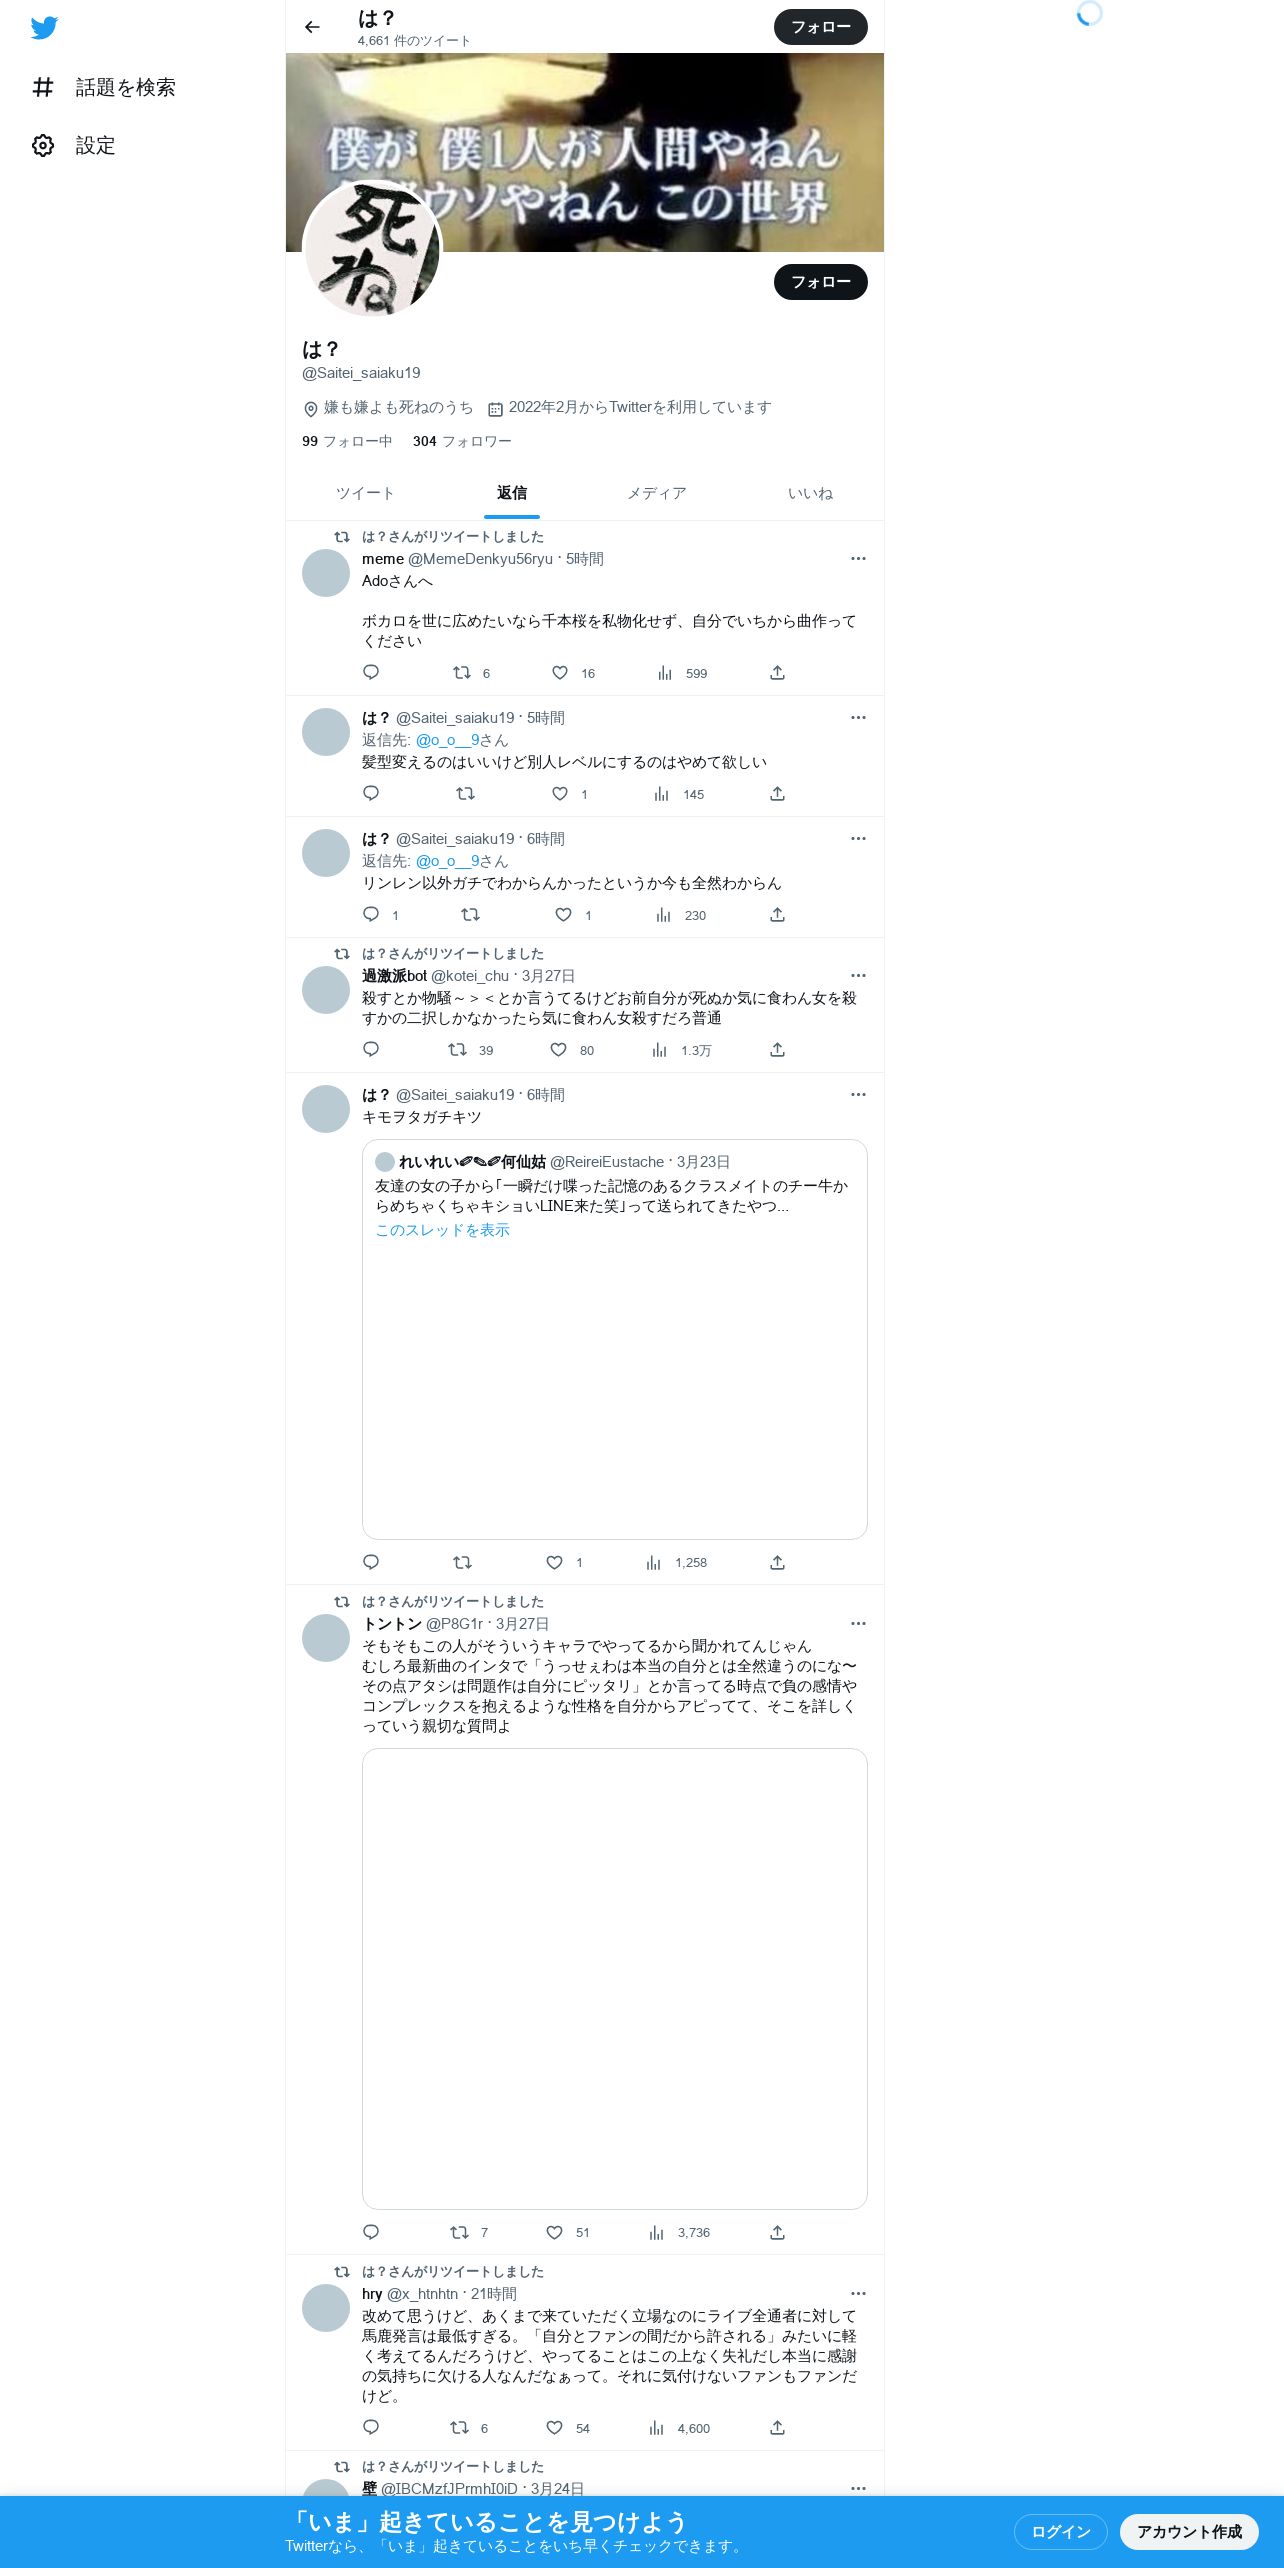
Task: Click アカウント作成 button
Action: pyautogui.click(x=1189, y=2531)
